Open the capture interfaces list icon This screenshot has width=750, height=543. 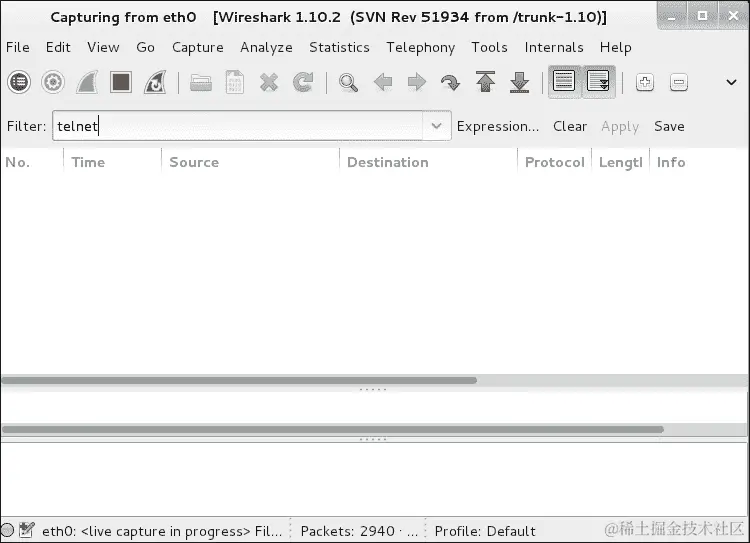(x=19, y=82)
